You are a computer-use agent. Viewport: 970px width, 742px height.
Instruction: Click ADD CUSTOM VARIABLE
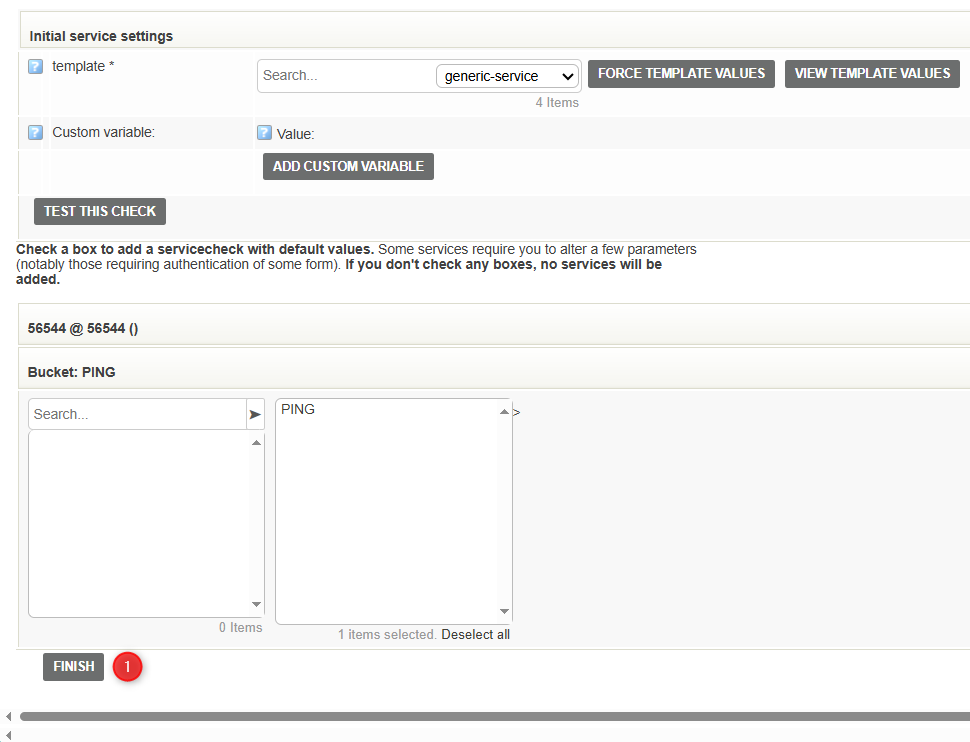(x=348, y=166)
